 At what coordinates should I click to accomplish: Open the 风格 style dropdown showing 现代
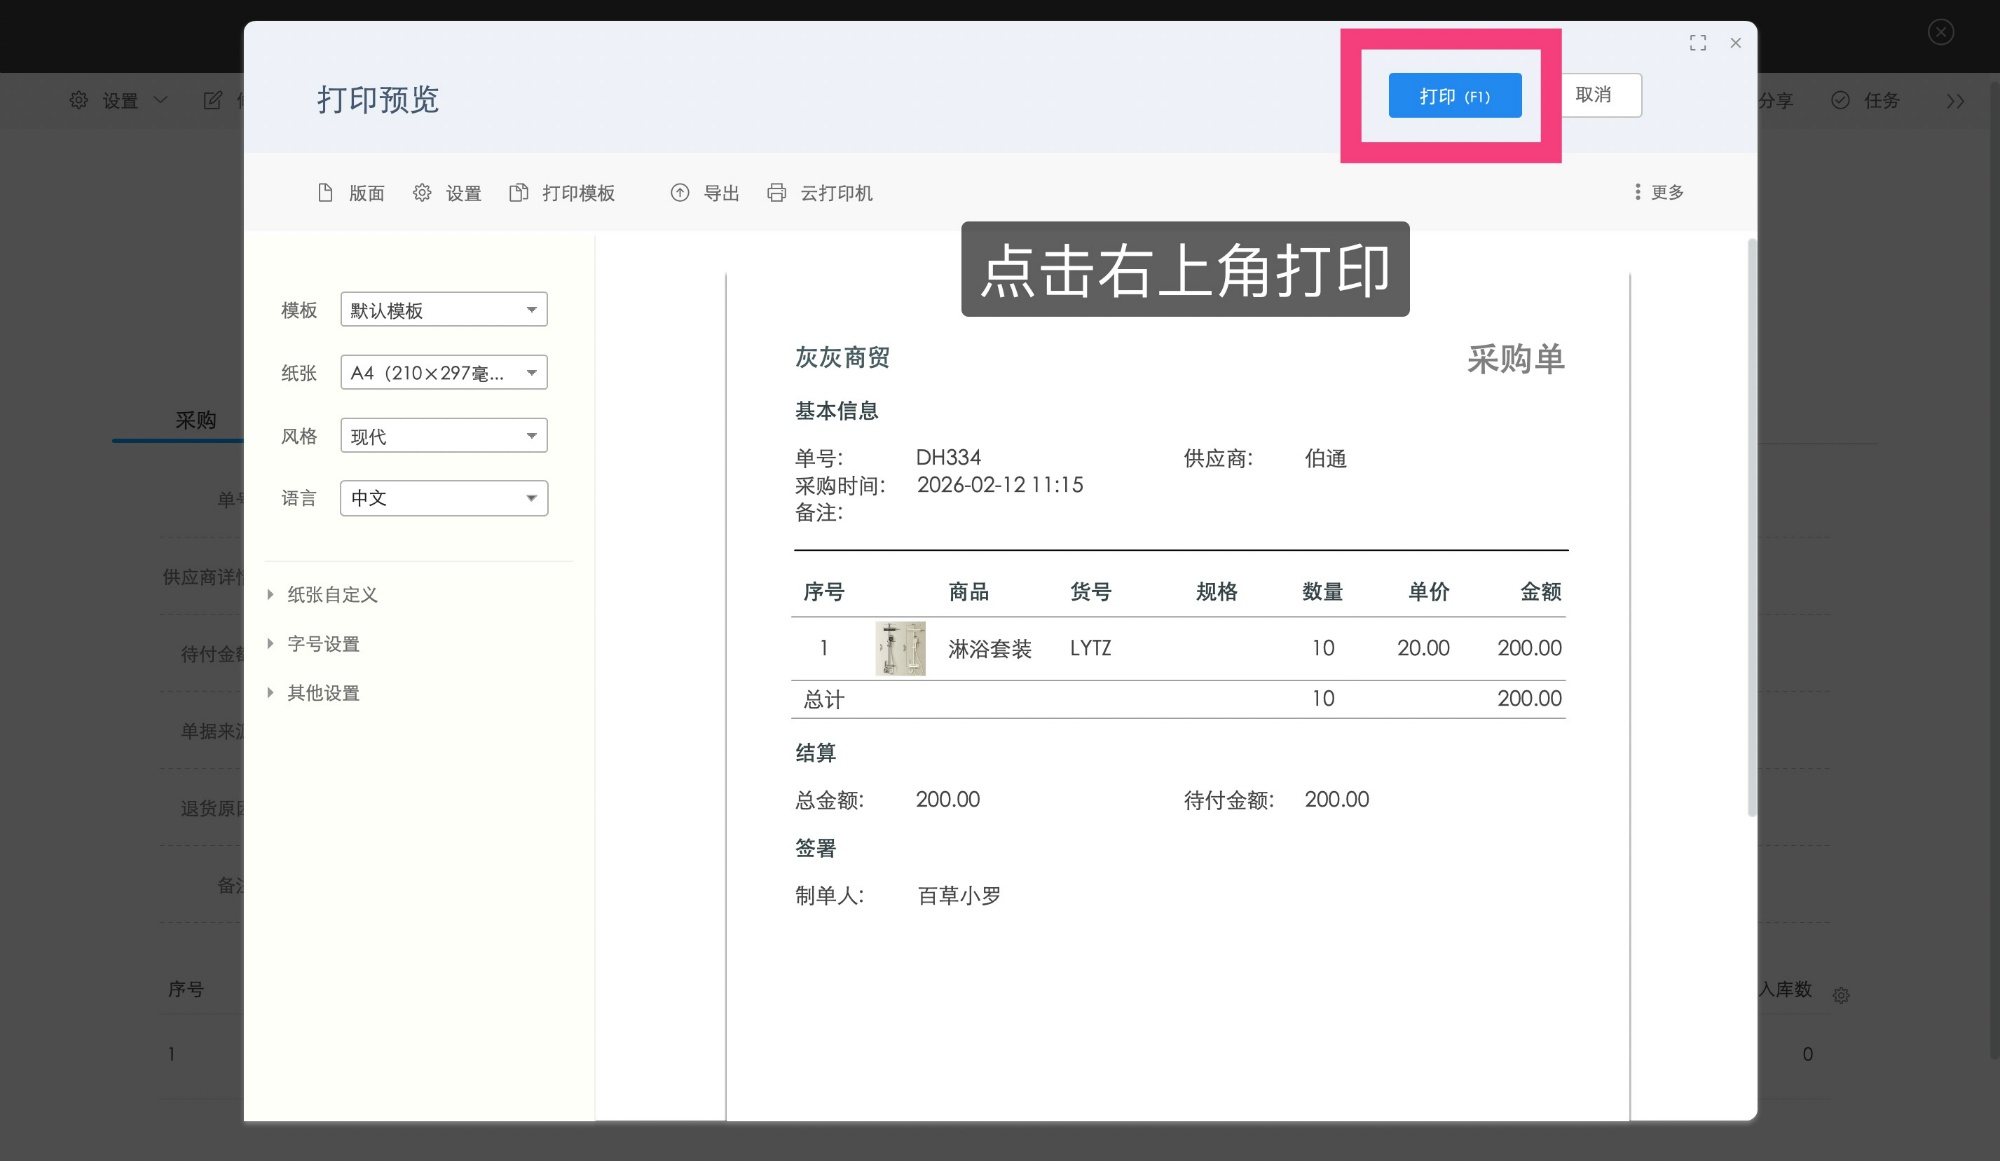(x=443, y=435)
